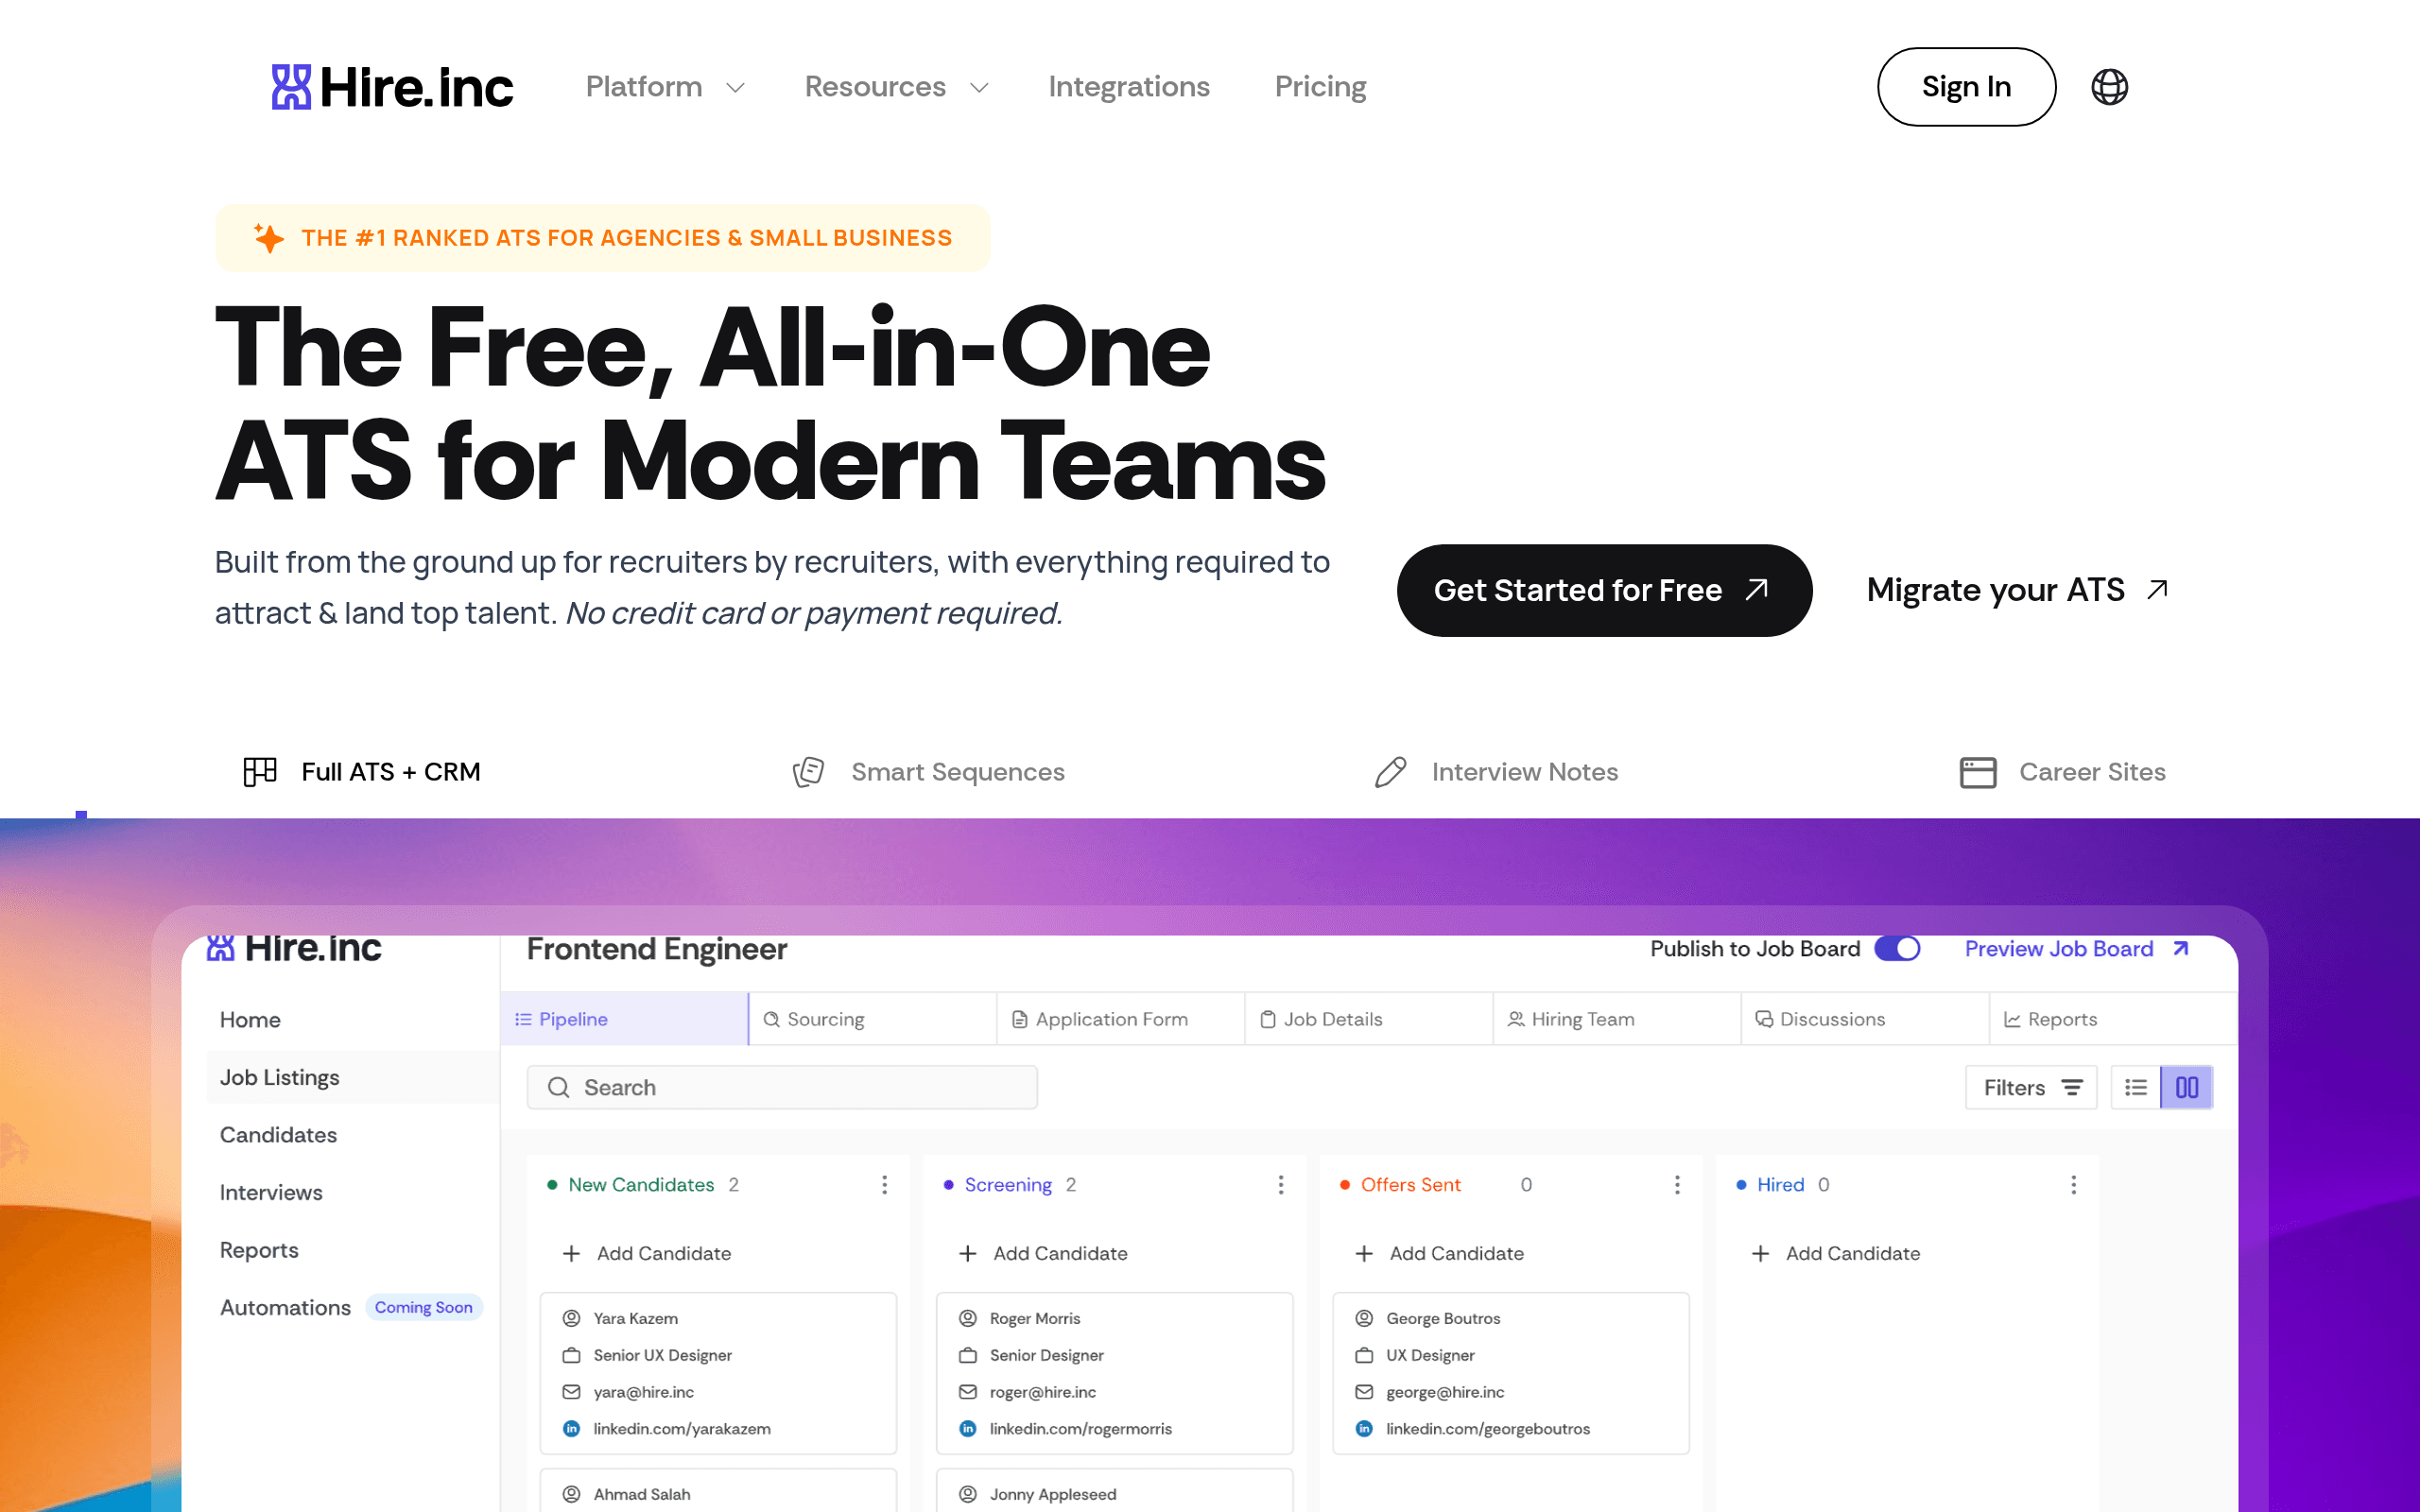Click Get Started for Free

[1604, 590]
